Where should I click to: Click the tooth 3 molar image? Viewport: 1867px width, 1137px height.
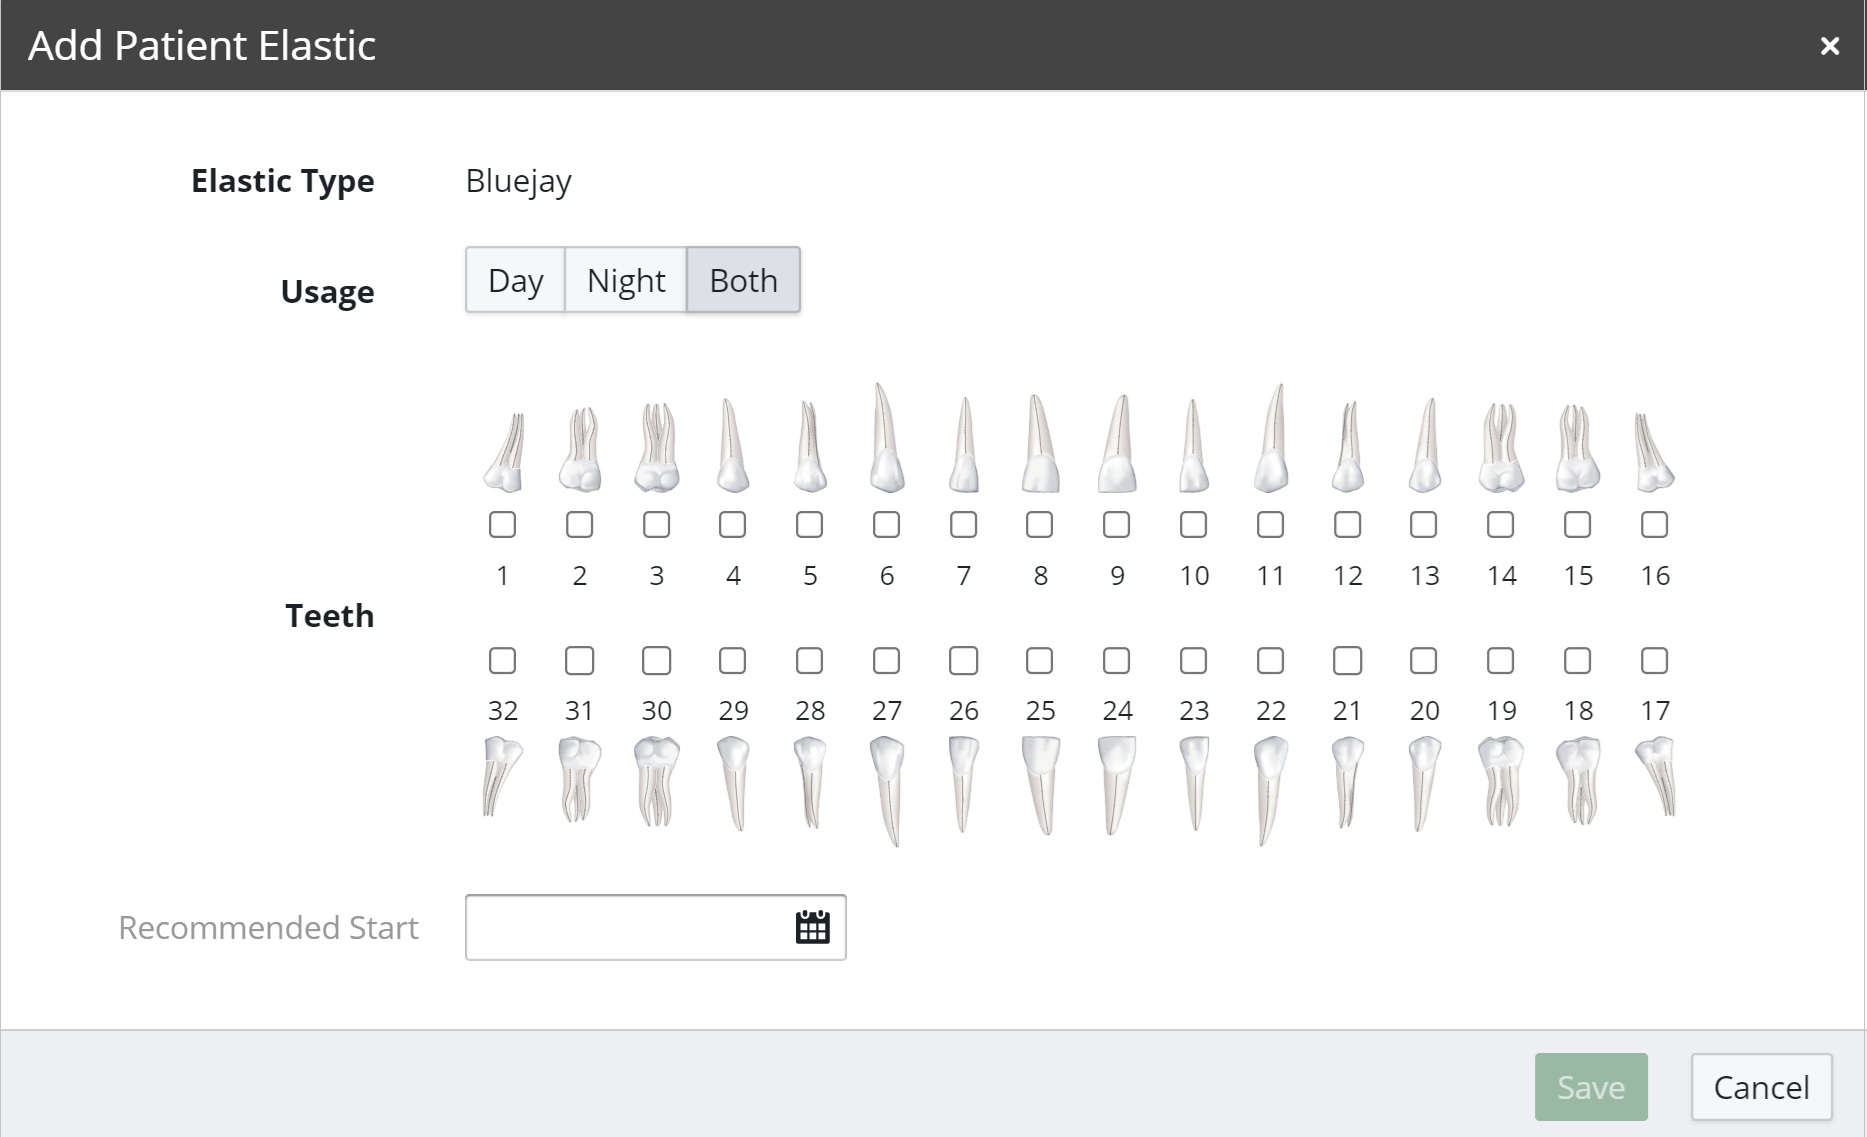click(x=657, y=447)
